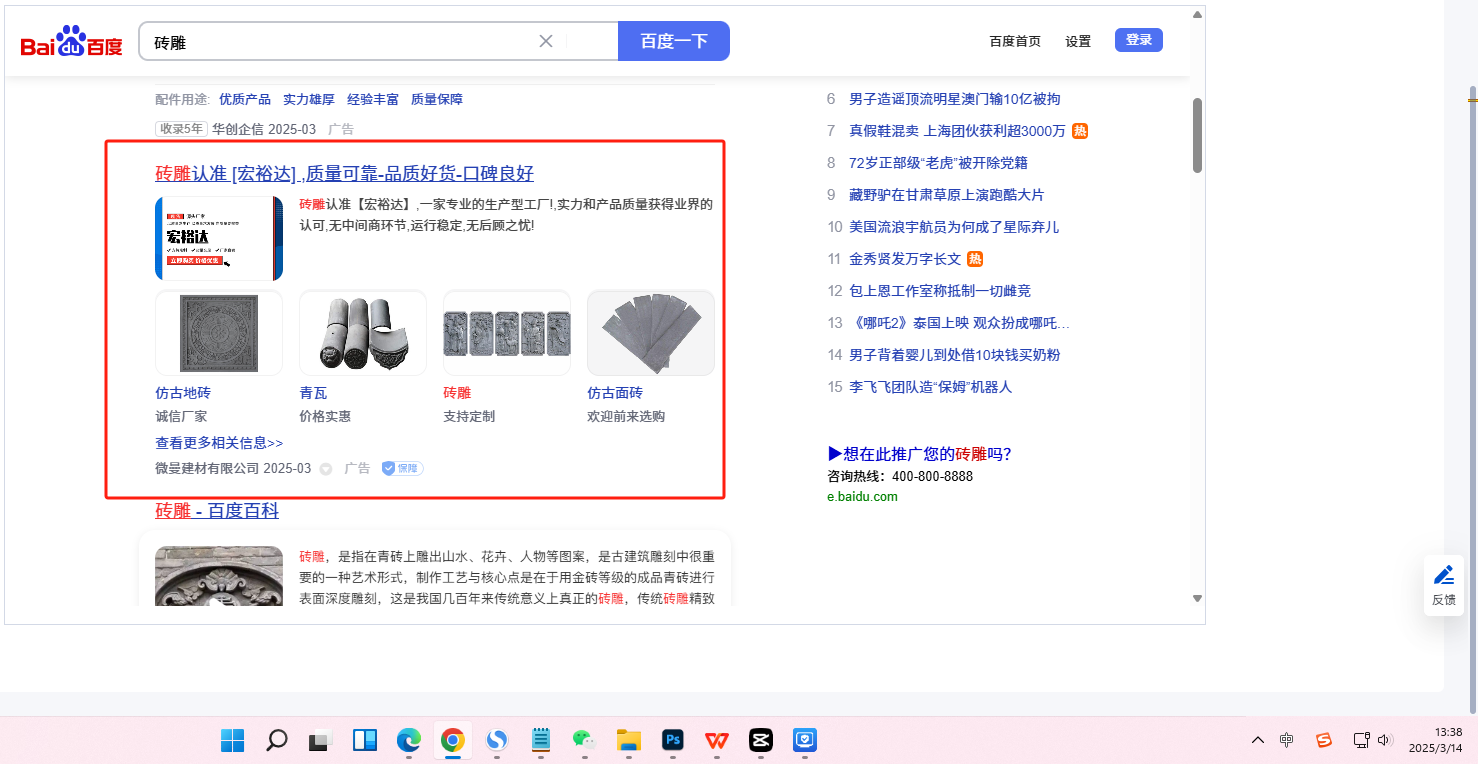Click the Baidu logo
This screenshot has width=1478, height=764.
(x=71, y=43)
